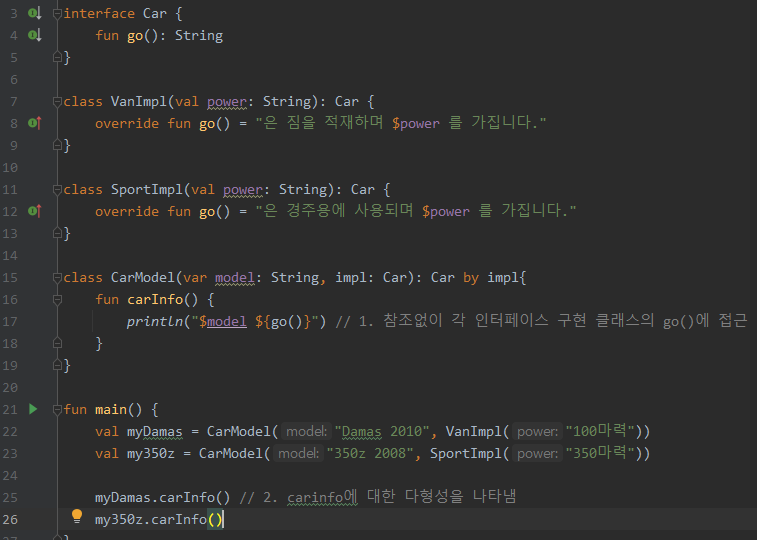757x540 pixels.
Task: Click the implemented-by gutter icon for interface Car
Action: coord(34,14)
